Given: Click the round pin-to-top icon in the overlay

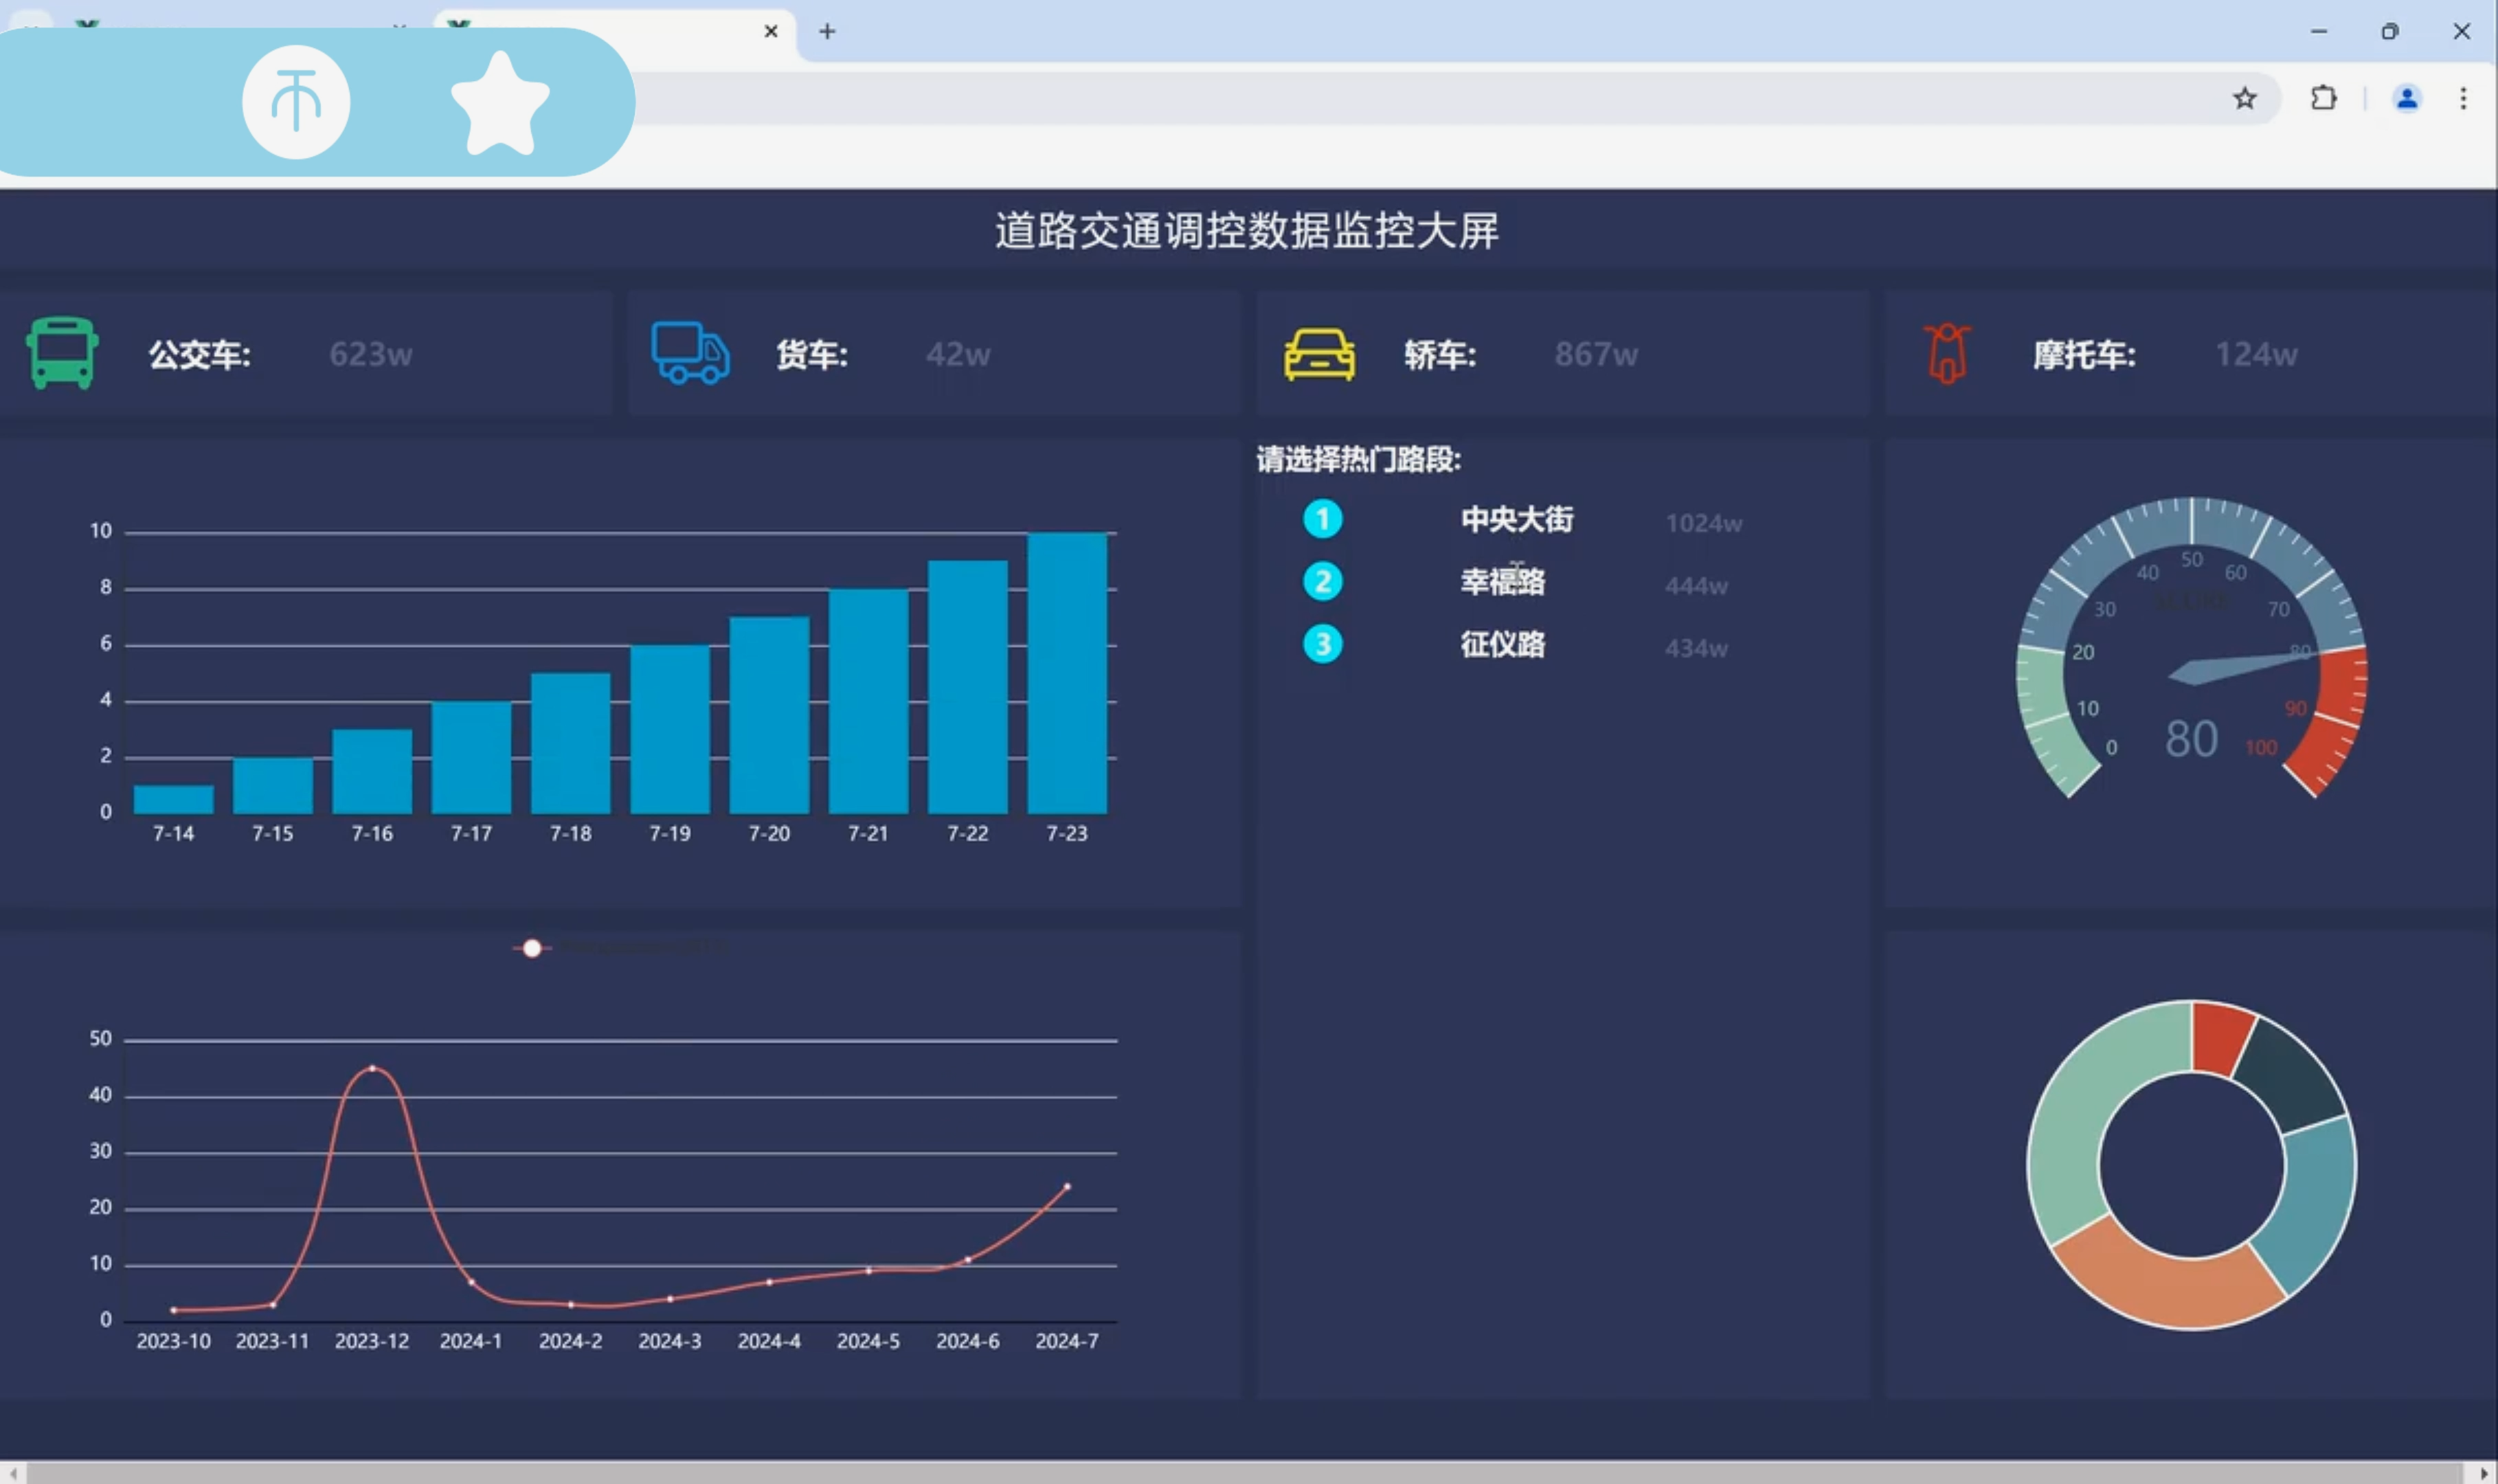Looking at the screenshot, I should click(296, 102).
